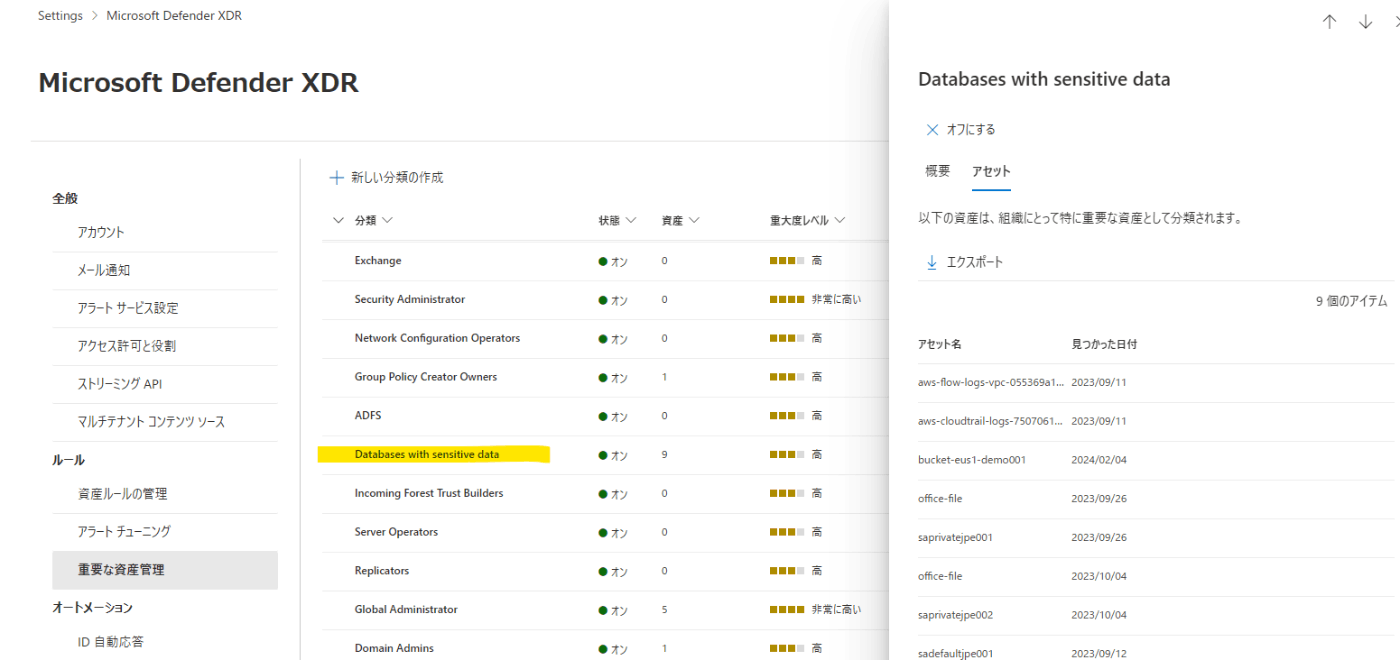Open Incoming Forest Trust Builders row
The height and width of the screenshot is (660, 1400).
click(x=429, y=494)
